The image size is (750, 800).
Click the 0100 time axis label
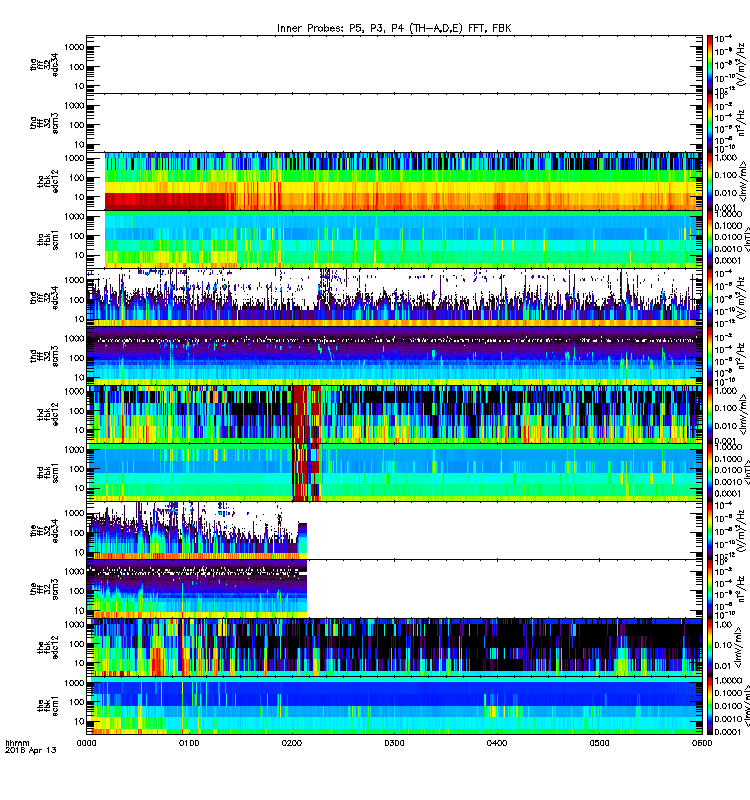pos(189,743)
